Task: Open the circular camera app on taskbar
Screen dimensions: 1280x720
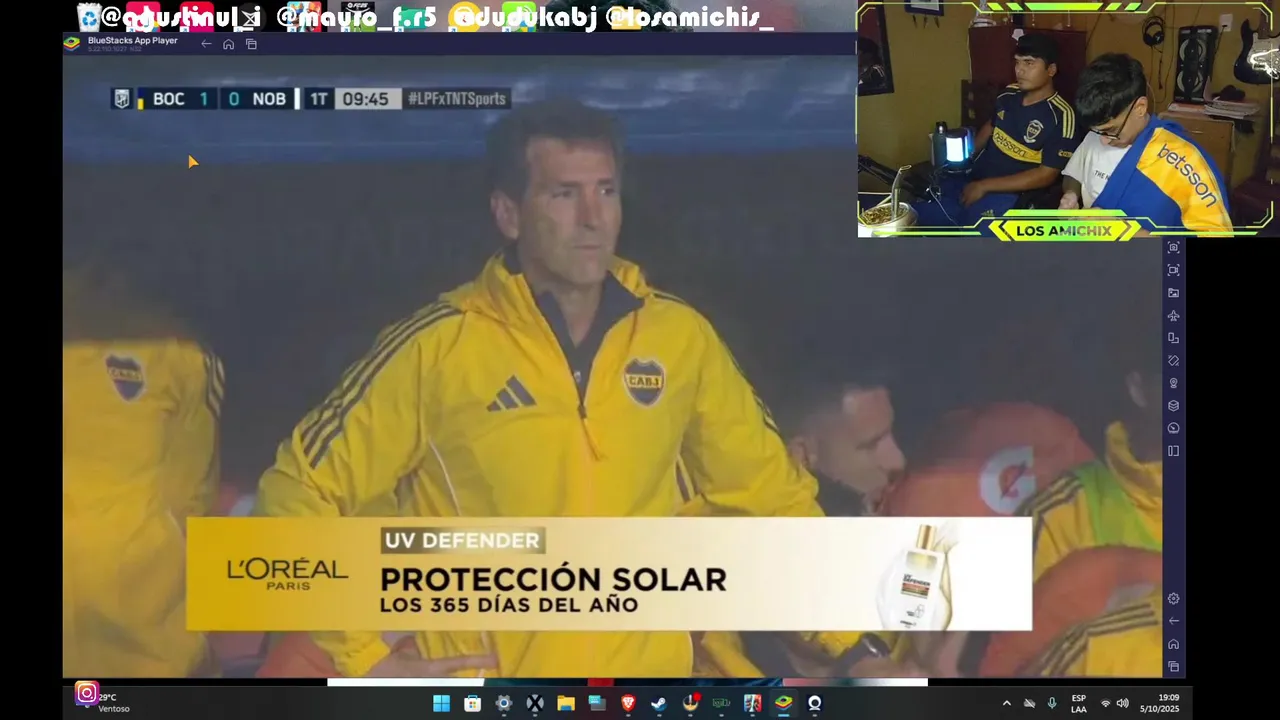Action: pyautogui.click(x=815, y=703)
